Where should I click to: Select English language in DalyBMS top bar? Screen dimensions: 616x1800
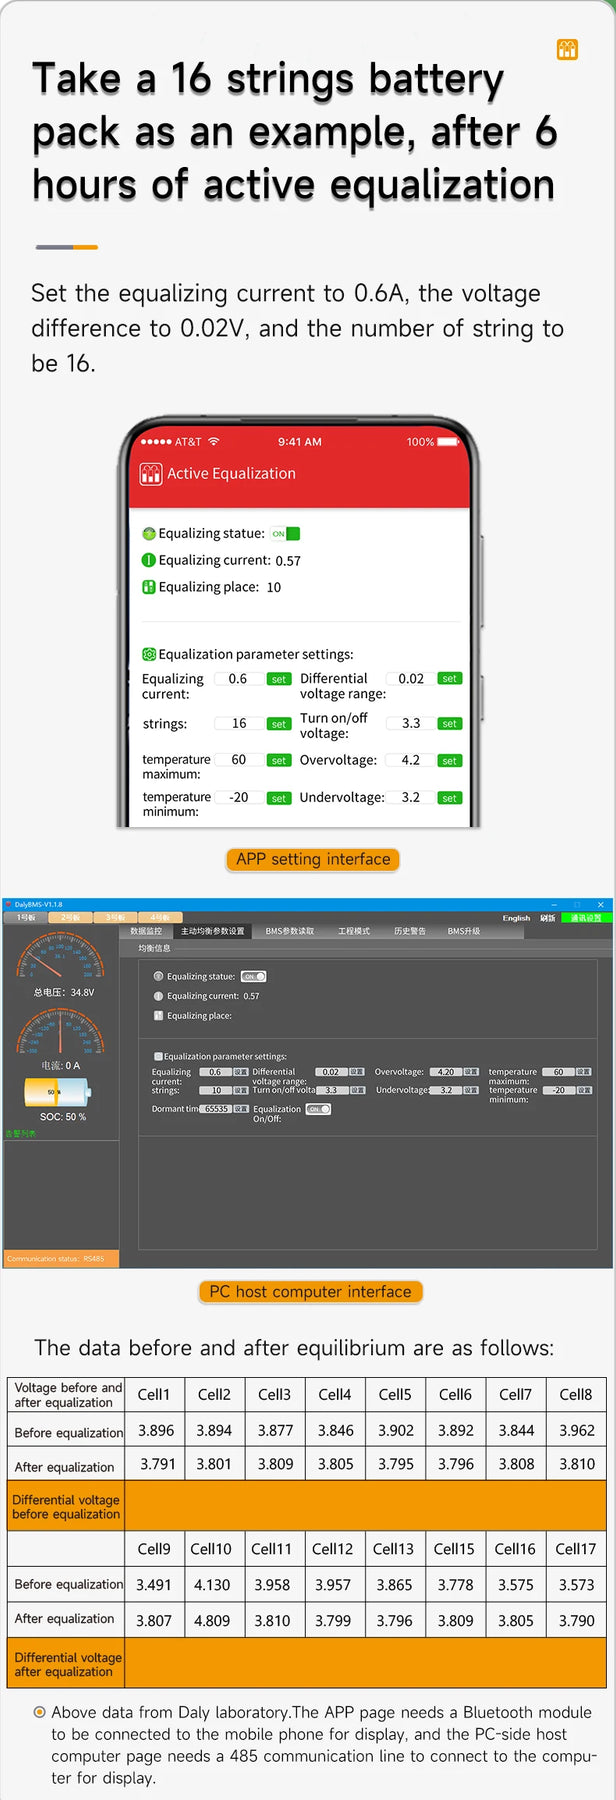tap(516, 917)
